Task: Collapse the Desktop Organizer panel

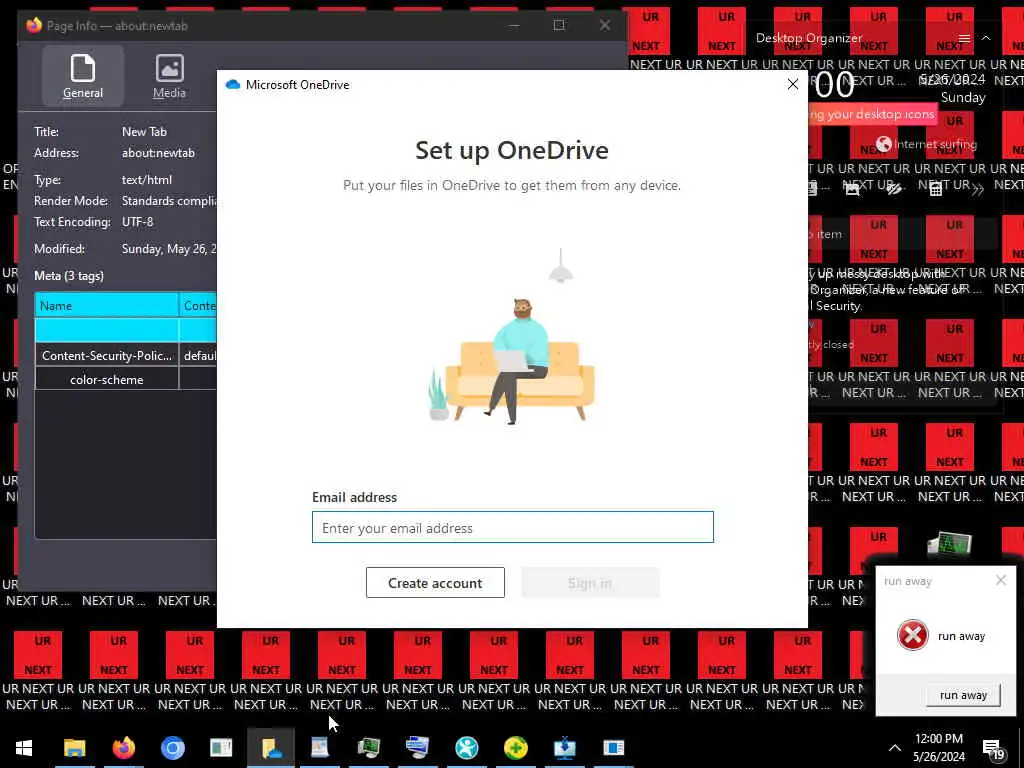Action: [986, 39]
